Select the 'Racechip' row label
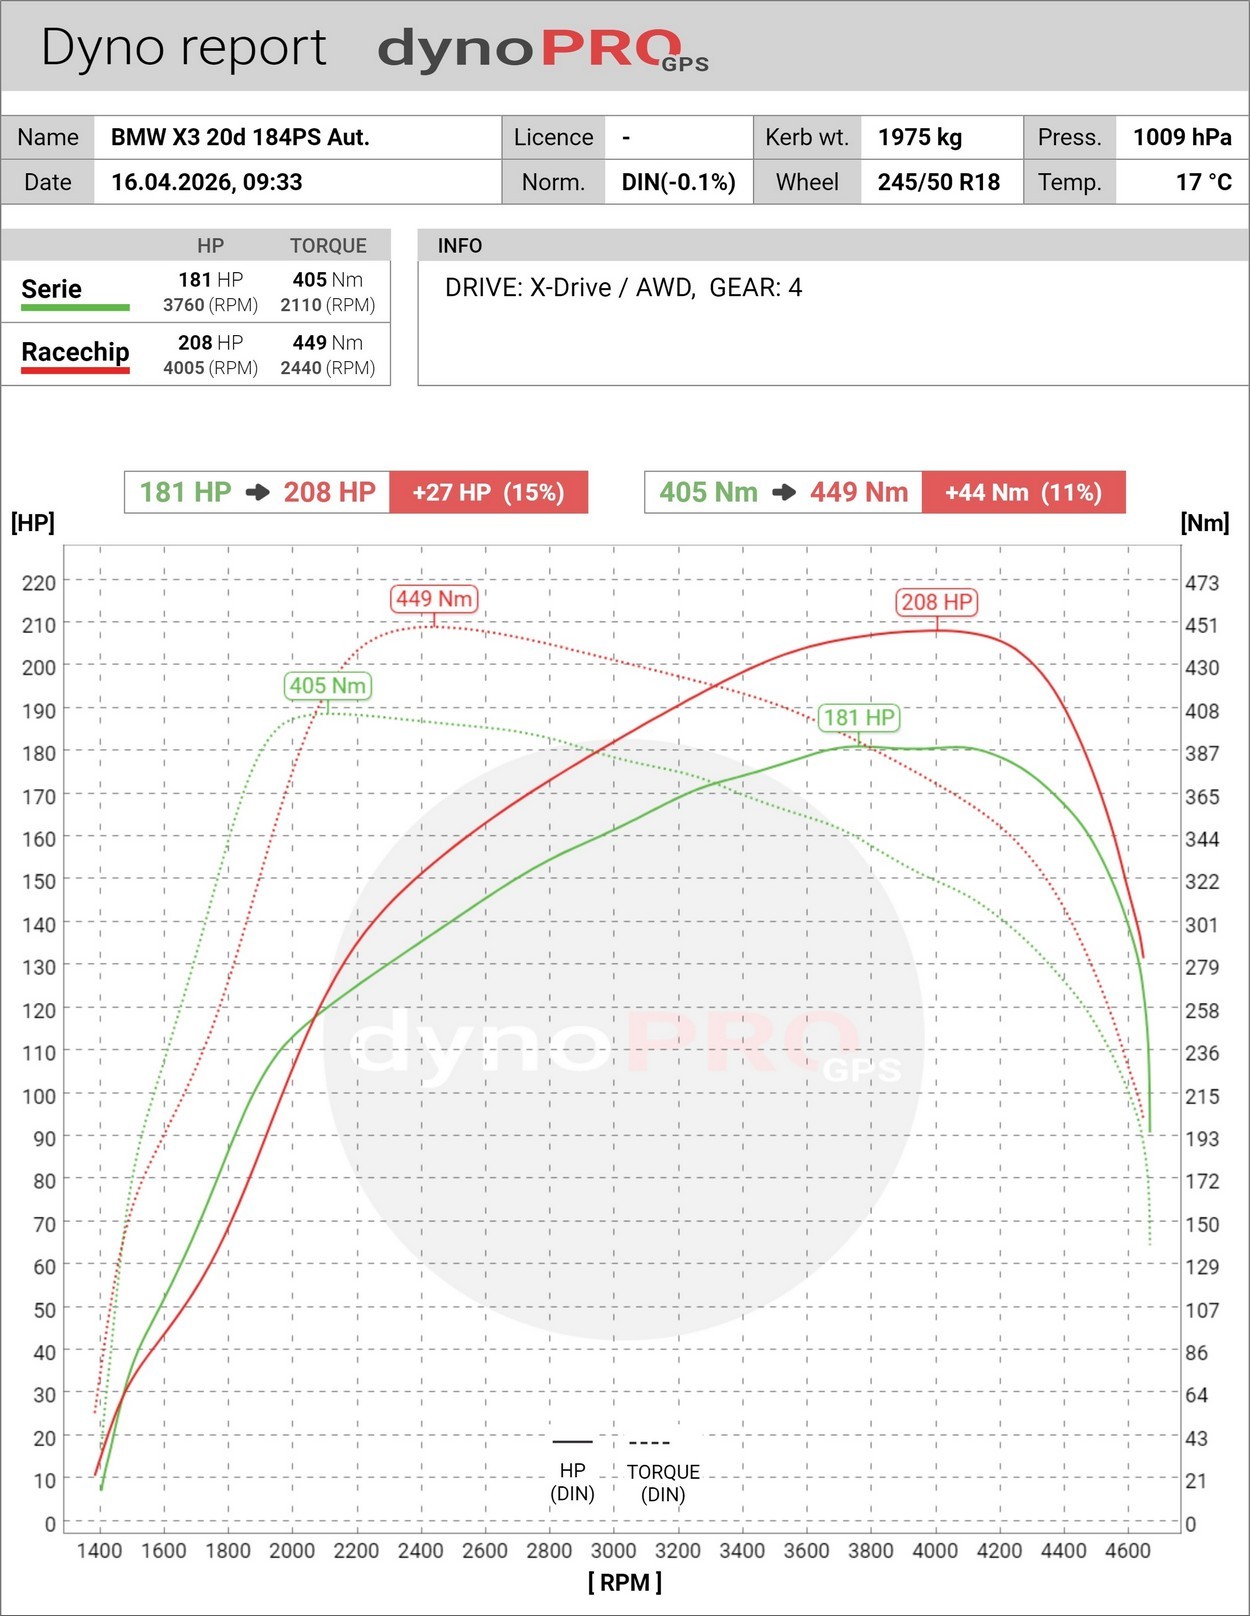The width and height of the screenshot is (1250, 1616). pos(75,352)
